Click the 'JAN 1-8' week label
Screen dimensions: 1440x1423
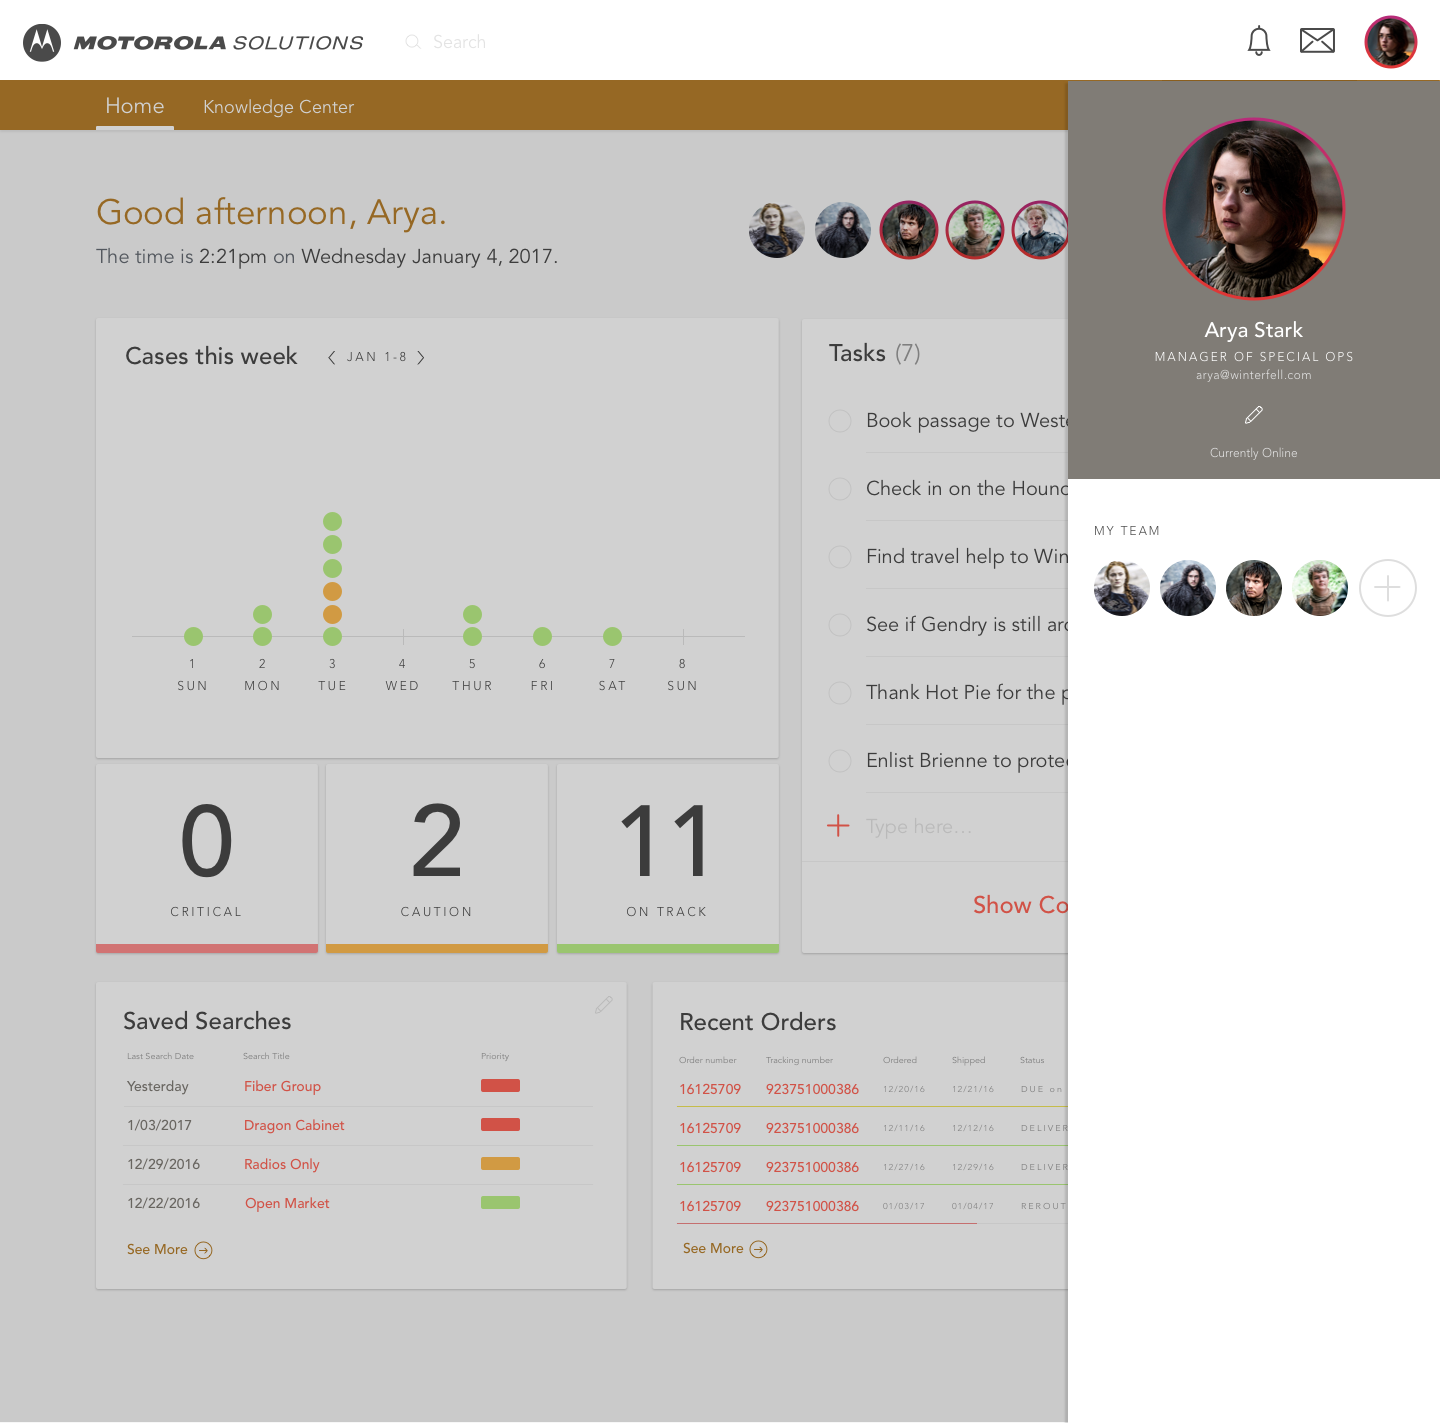point(377,357)
